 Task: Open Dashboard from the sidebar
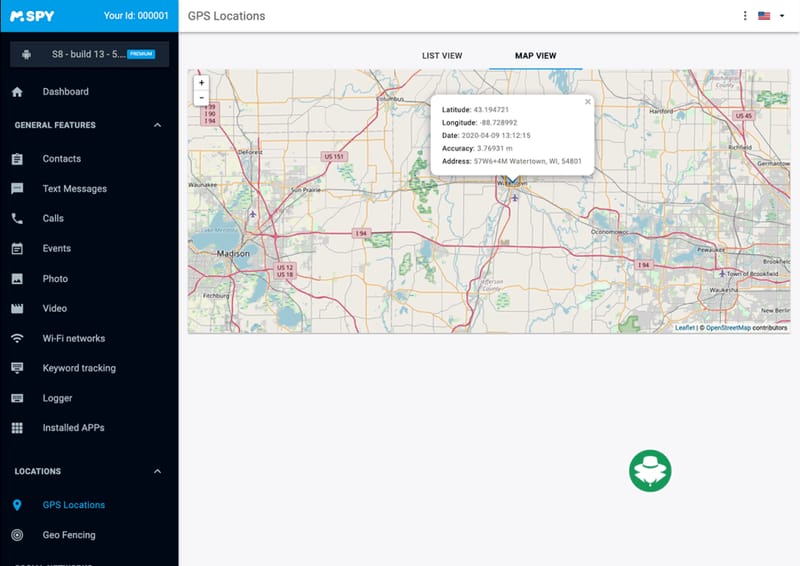(66, 92)
